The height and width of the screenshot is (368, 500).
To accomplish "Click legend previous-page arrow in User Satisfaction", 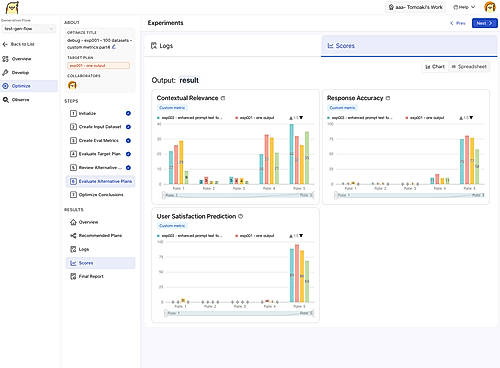I will (291, 236).
